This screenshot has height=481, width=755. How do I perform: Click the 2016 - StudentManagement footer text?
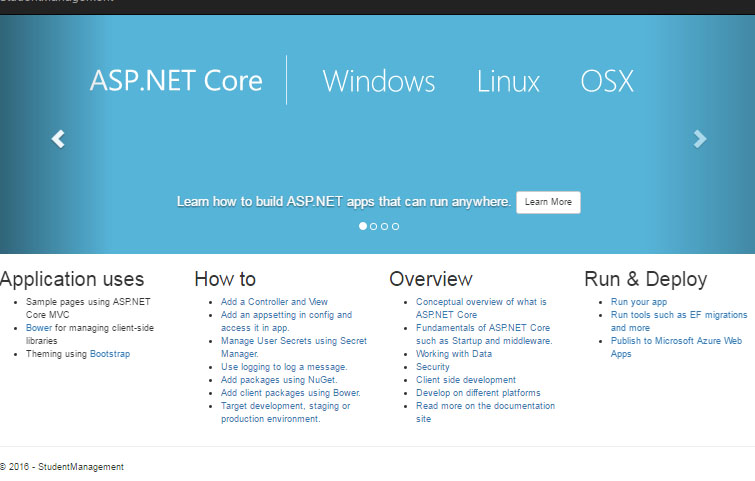[x=62, y=467]
